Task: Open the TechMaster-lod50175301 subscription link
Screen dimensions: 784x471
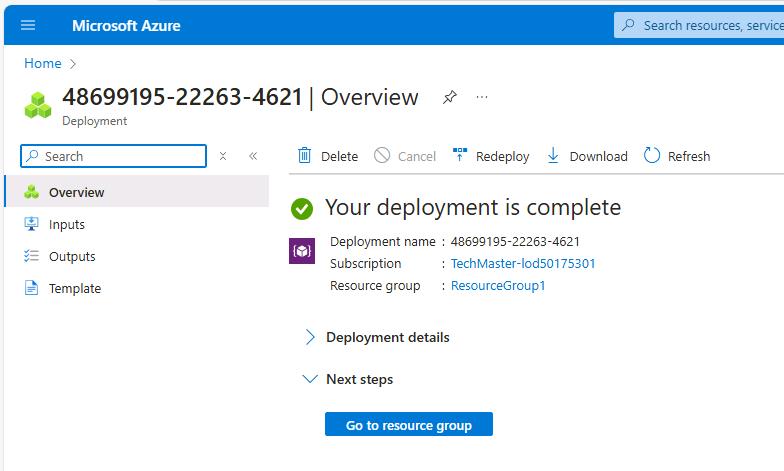Action: tap(523, 264)
